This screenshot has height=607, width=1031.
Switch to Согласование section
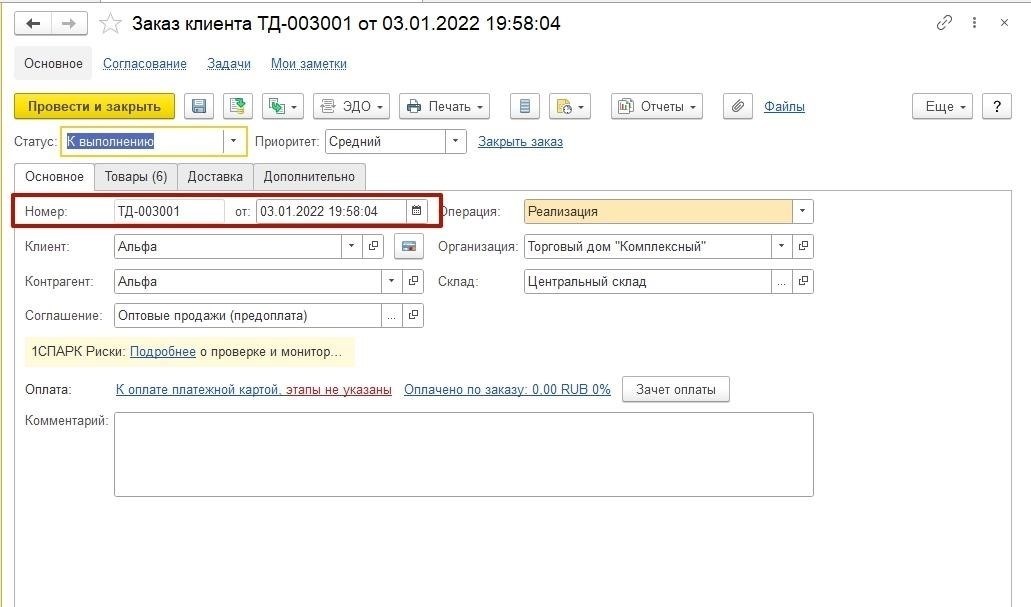coord(145,64)
